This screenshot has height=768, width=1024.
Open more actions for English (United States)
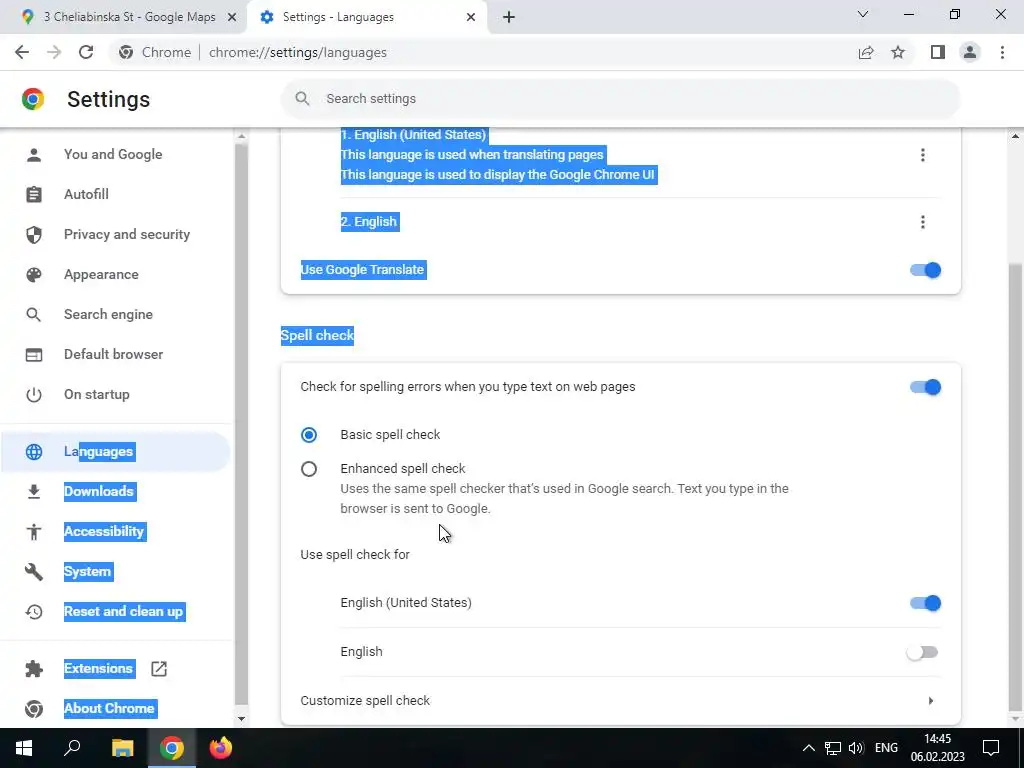[922, 155]
